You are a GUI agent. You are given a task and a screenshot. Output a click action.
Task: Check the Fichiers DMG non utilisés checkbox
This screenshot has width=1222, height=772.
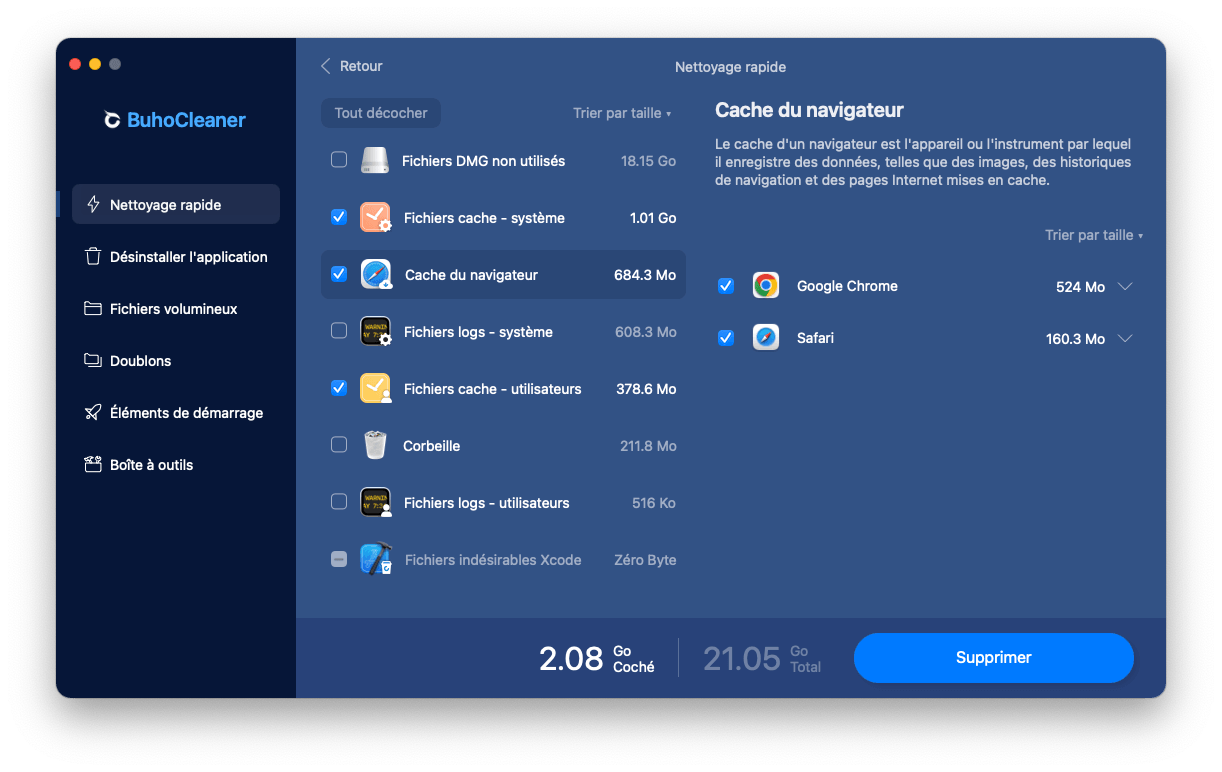339,160
